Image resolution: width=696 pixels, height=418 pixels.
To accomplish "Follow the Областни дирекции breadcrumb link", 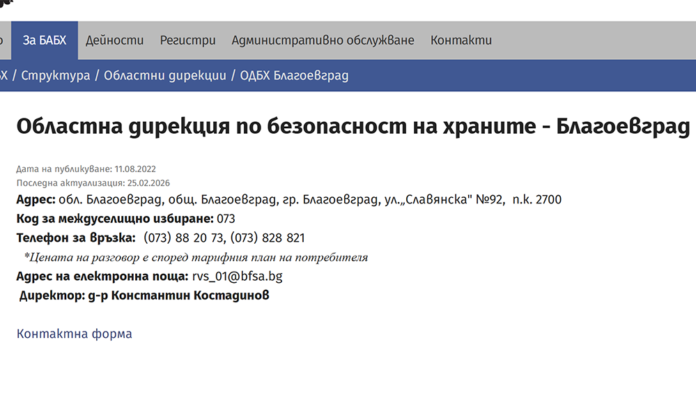I will pyautogui.click(x=165, y=75).
